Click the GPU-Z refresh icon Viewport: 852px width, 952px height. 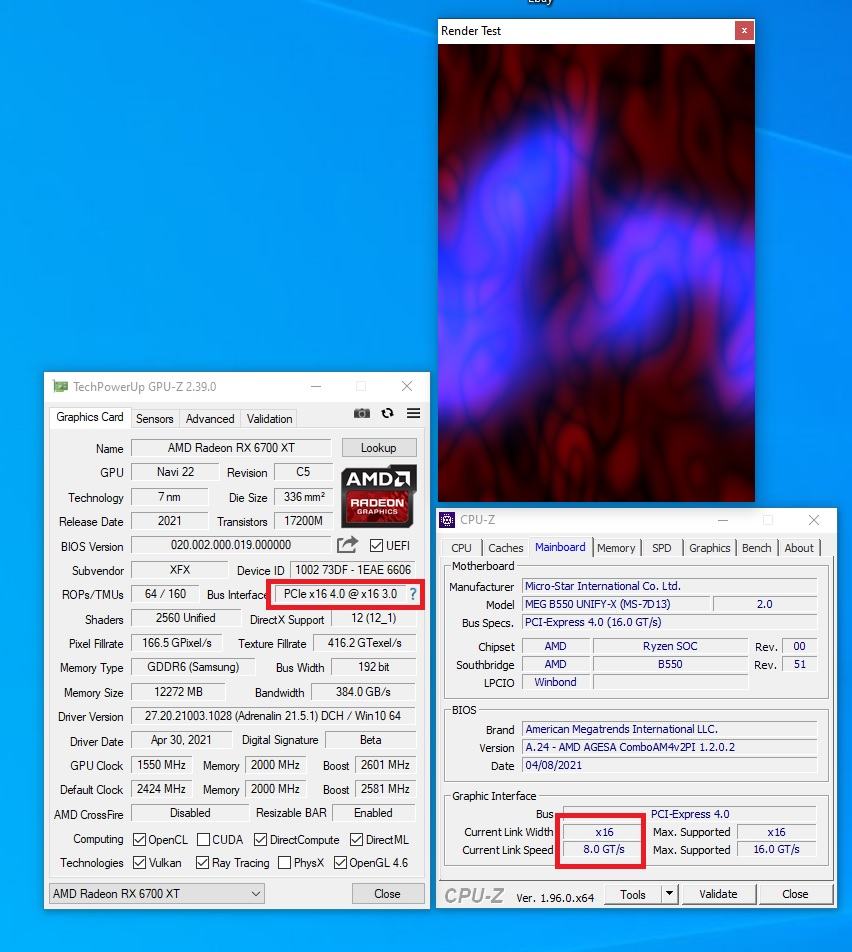(387, 413)
